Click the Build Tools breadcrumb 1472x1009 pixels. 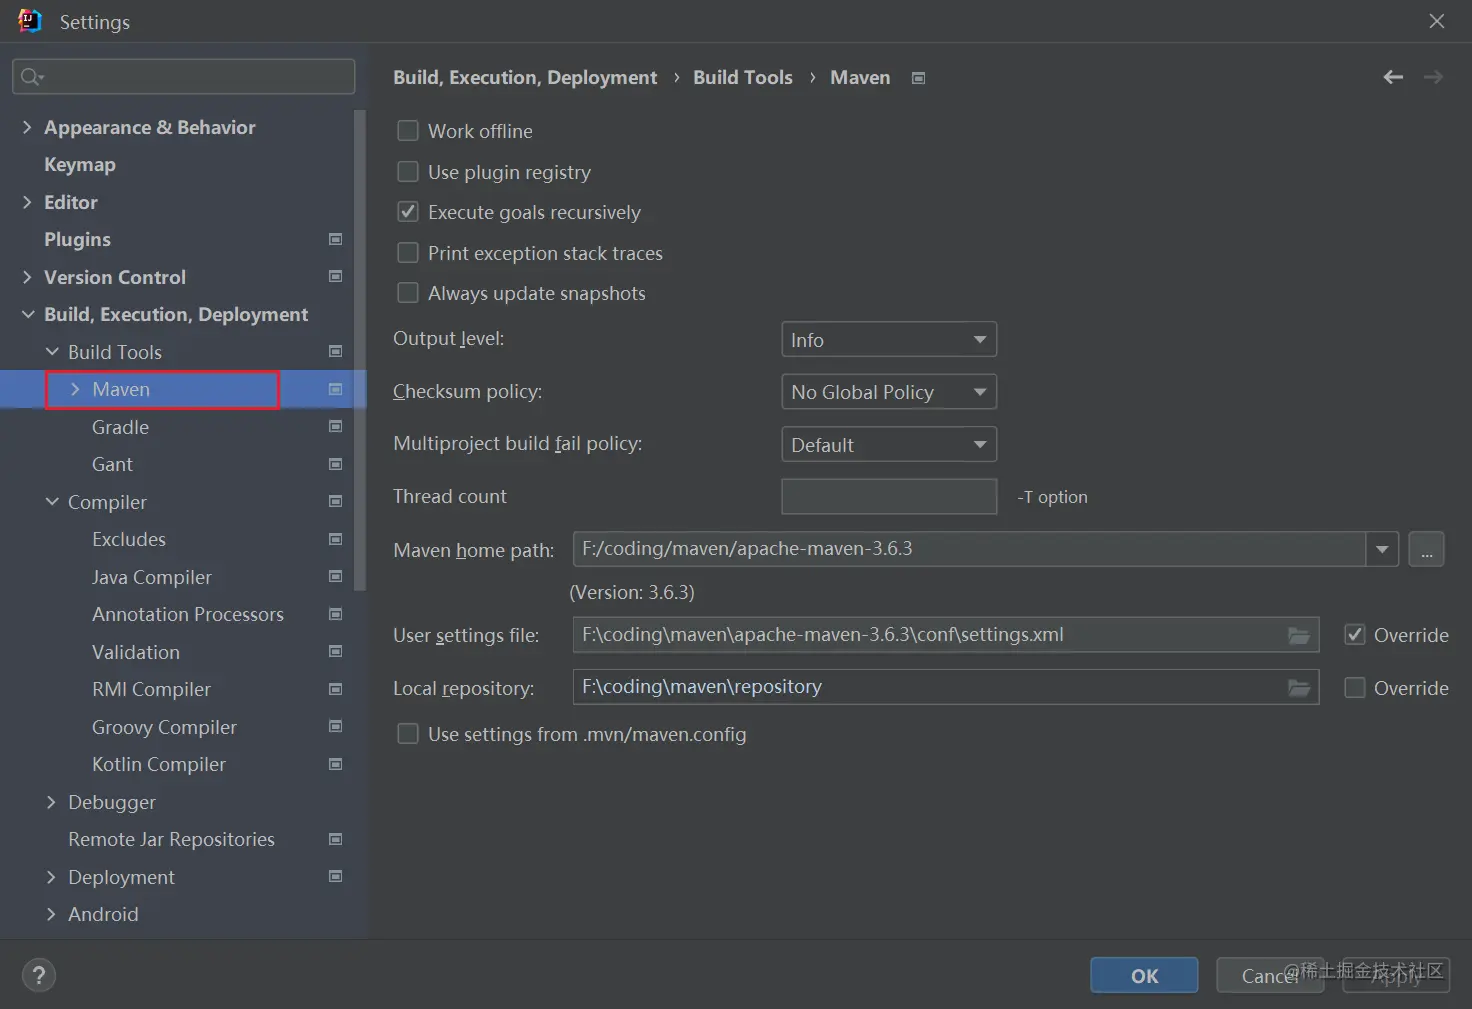[x=743, y=77]
